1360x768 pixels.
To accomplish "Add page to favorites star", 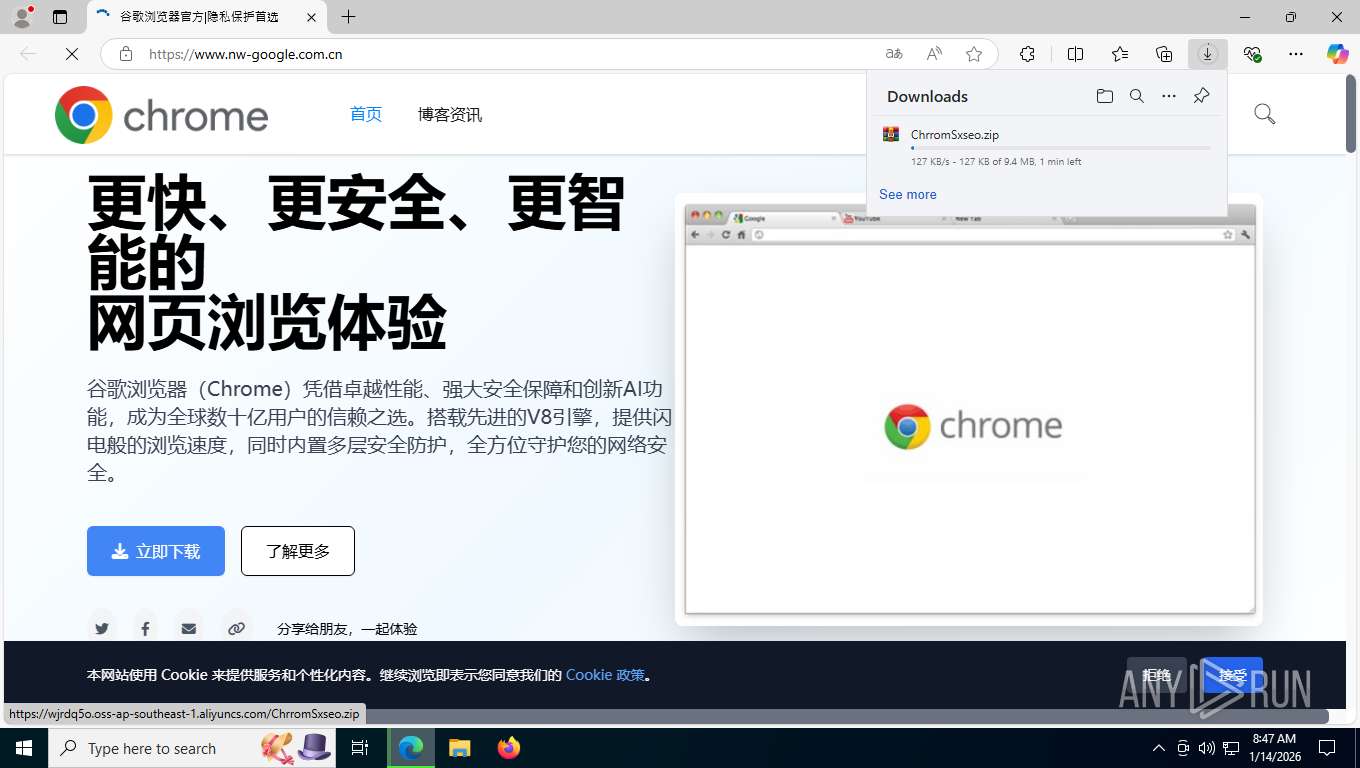I will coord(974,54).
